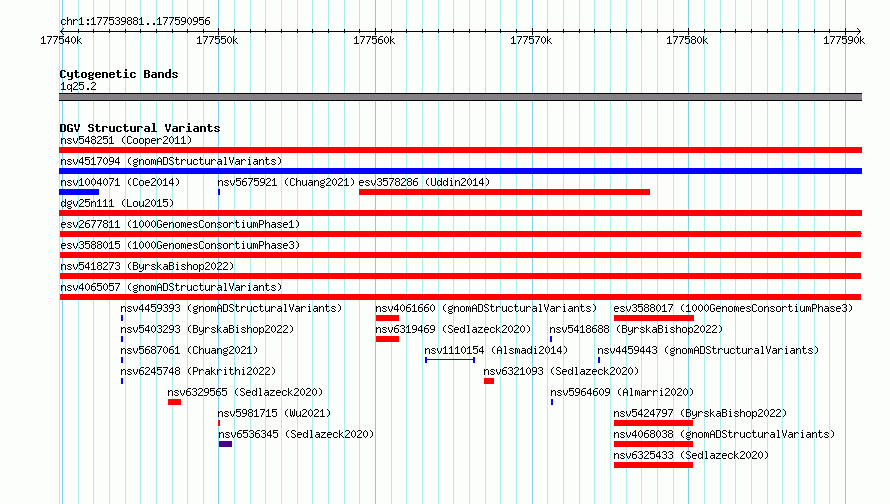Screen dimensions: 890x504
Task: Open nsv6536345 (Sedlazeck2020) label
Action: click(x=296, y=434)
